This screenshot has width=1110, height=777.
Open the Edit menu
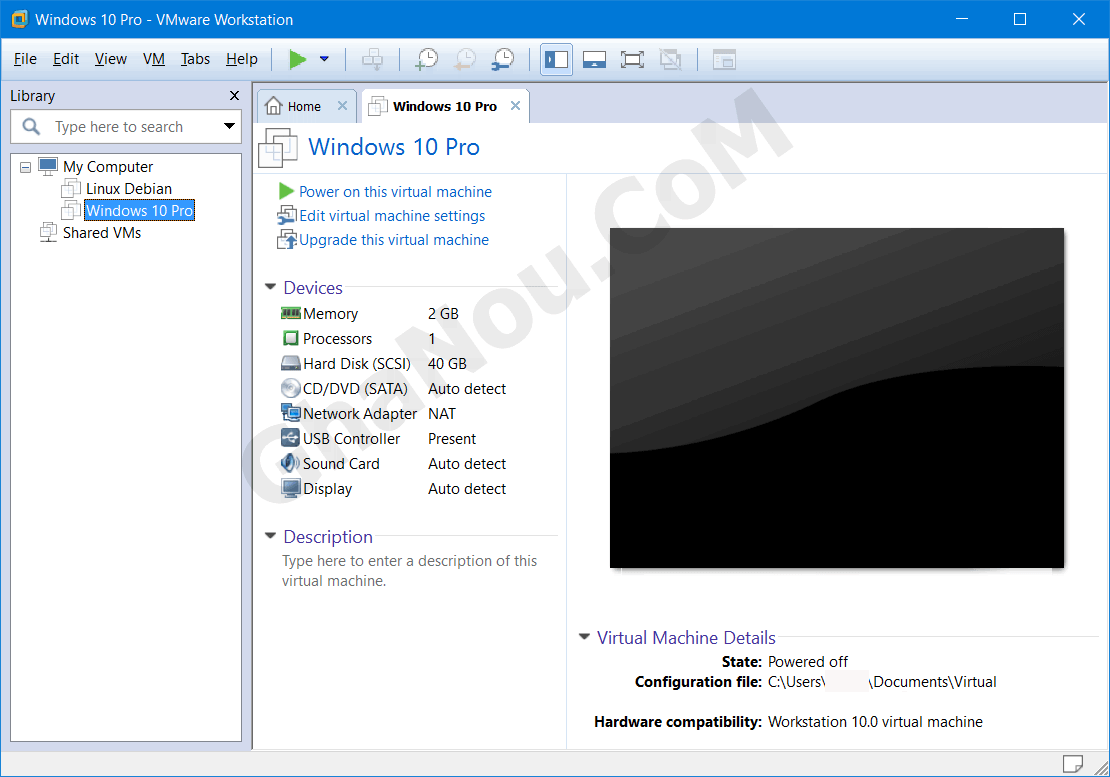[66, 59]
